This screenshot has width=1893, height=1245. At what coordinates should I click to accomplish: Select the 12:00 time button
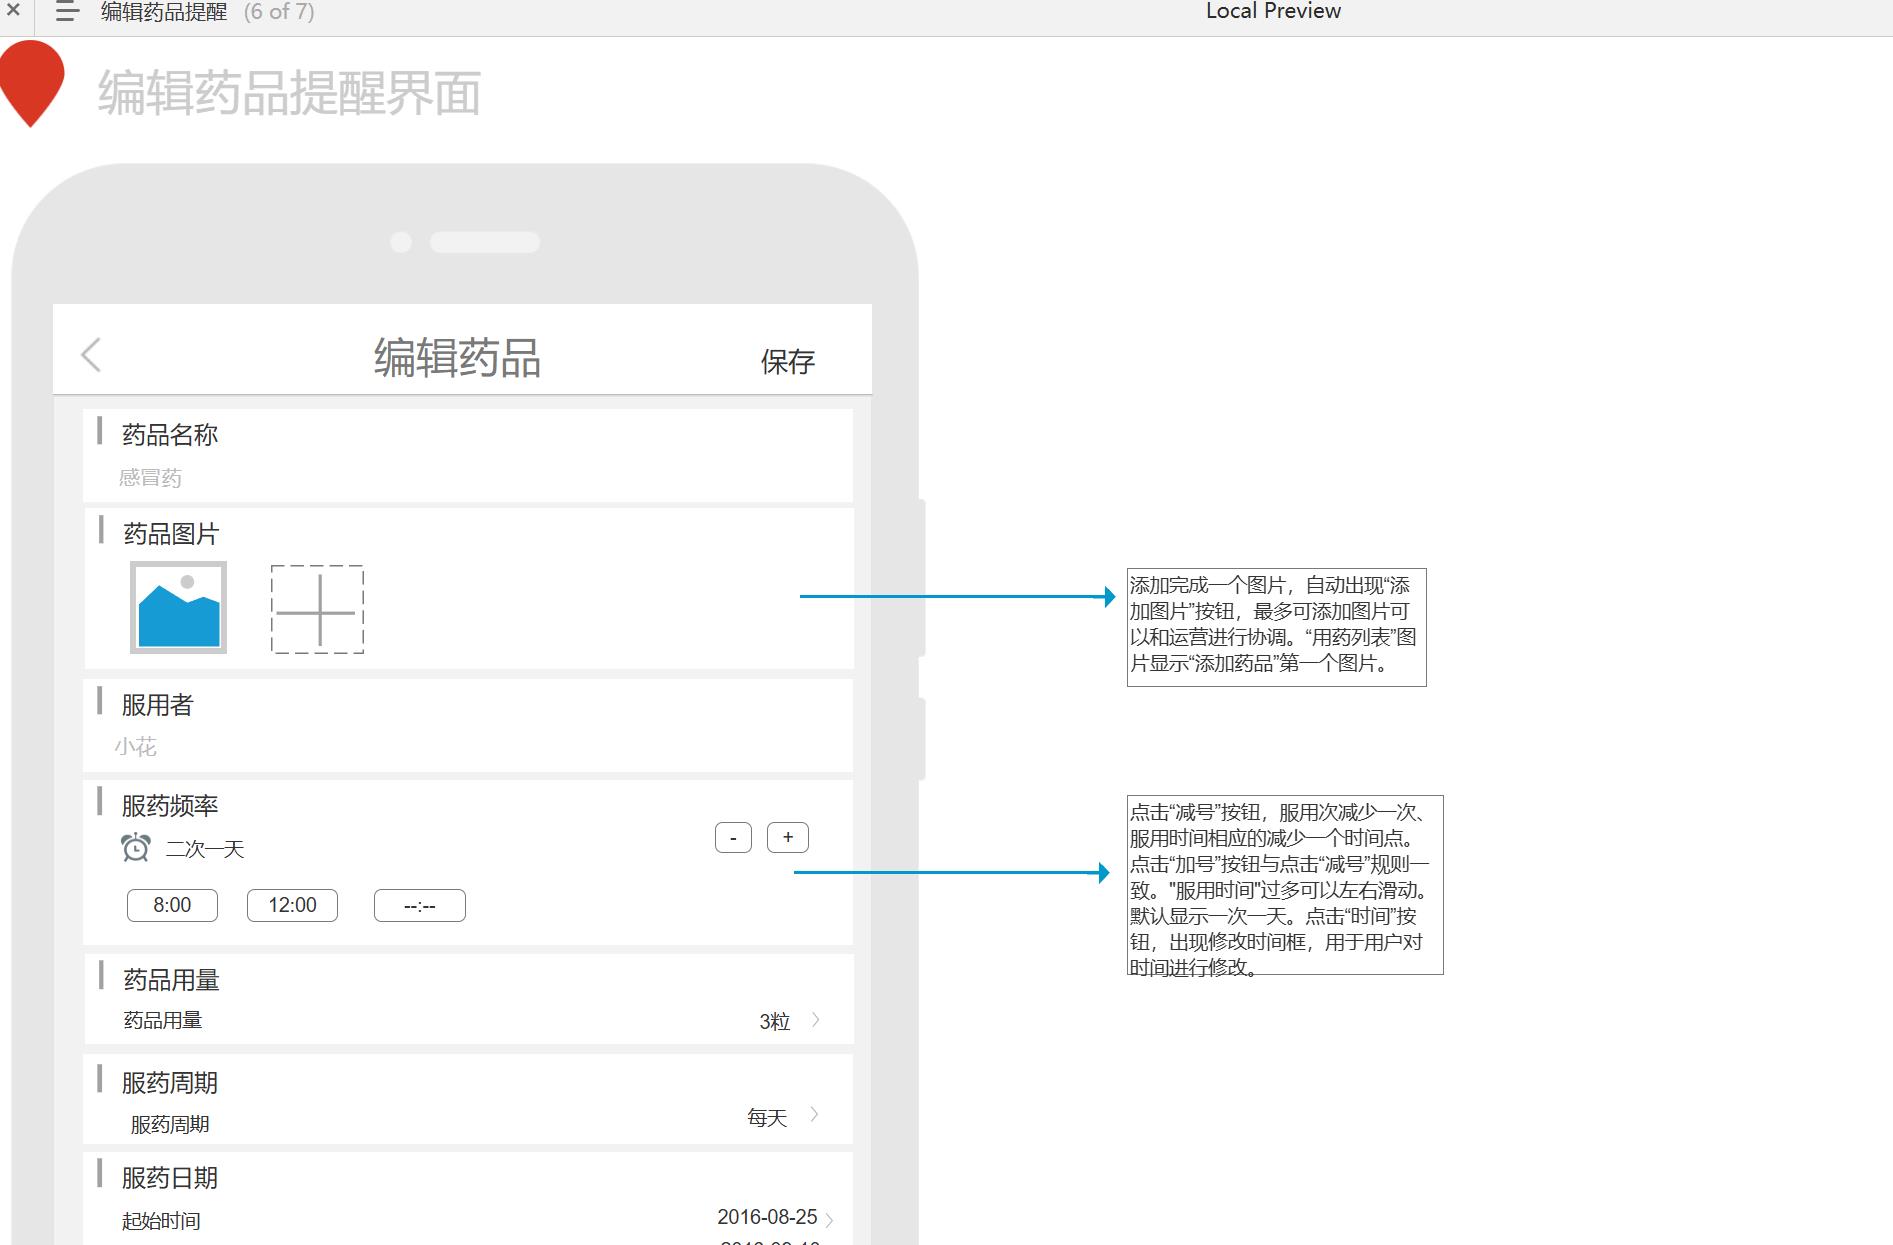coord(292,905)
